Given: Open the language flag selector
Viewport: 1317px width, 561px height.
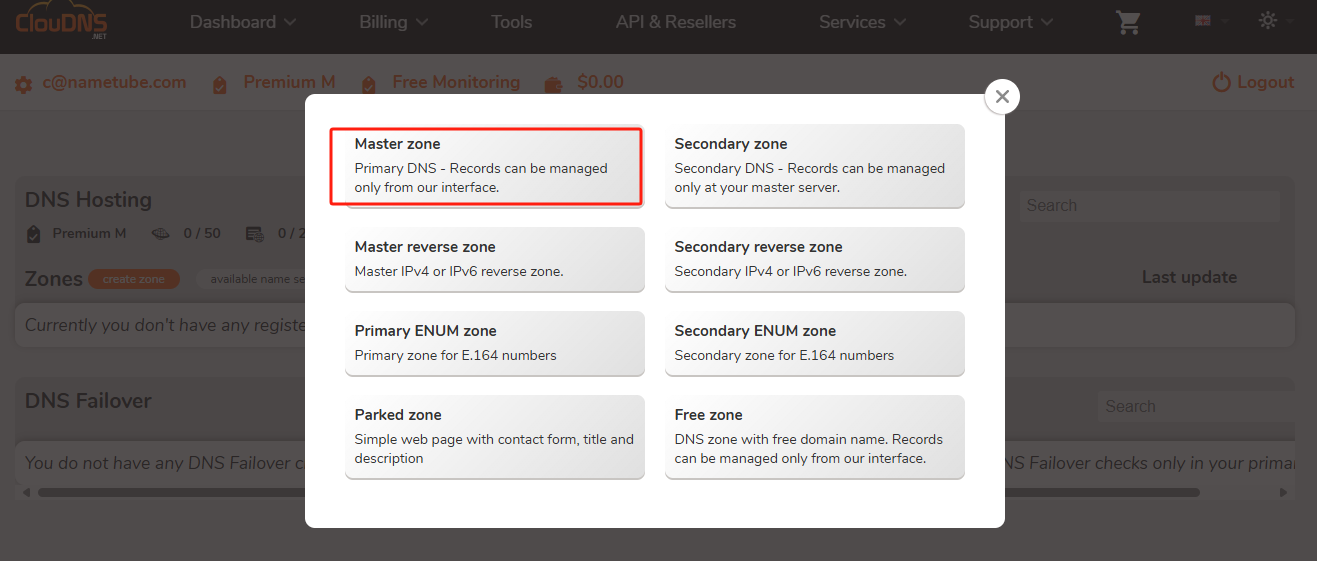Looking at the screenshot, I should tap(1211, 21).
